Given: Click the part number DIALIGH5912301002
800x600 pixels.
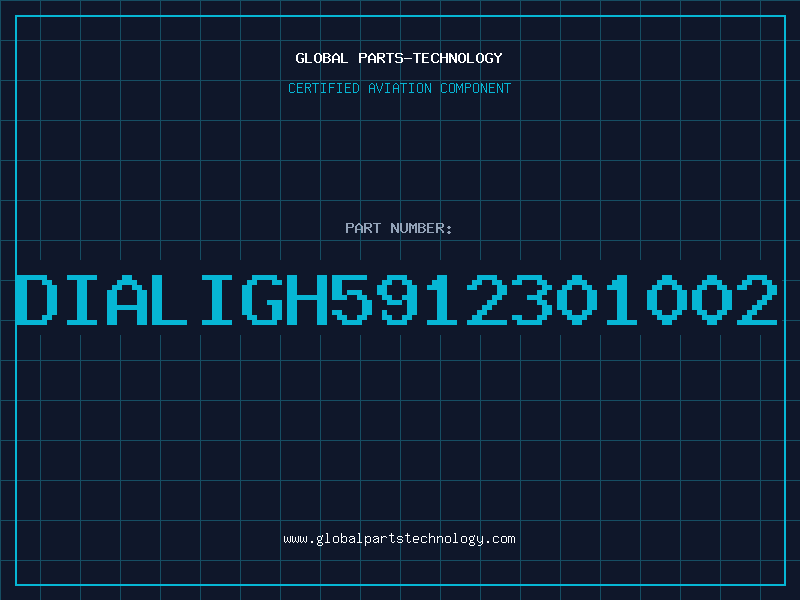Looking at the screenshot, I should 396,300.
